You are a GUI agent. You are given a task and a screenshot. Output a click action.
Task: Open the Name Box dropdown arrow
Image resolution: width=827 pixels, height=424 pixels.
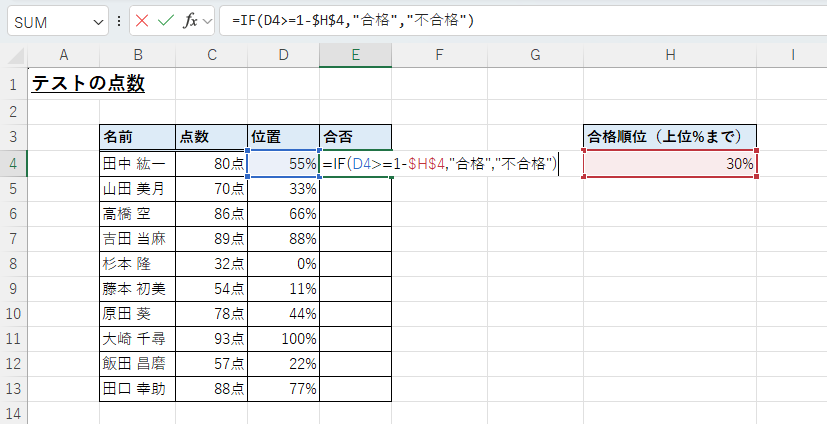[x=97, y=21]
